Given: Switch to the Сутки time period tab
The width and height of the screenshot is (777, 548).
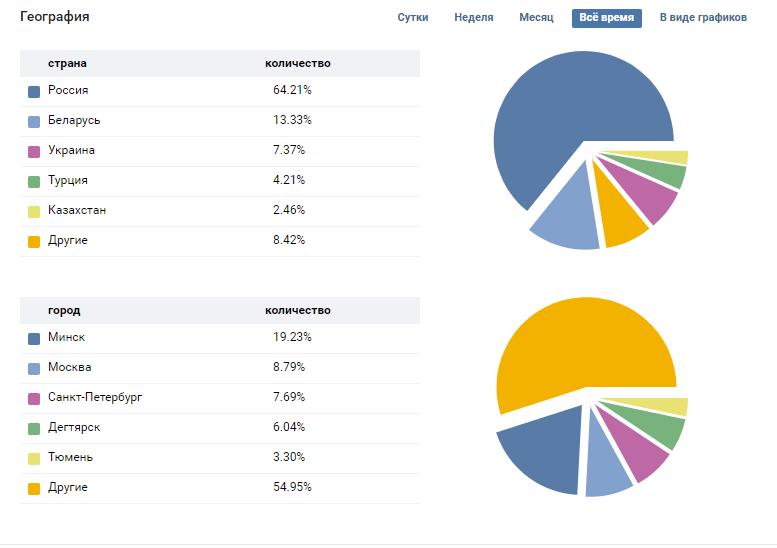Looking at the screenshot, I should 413,18.
